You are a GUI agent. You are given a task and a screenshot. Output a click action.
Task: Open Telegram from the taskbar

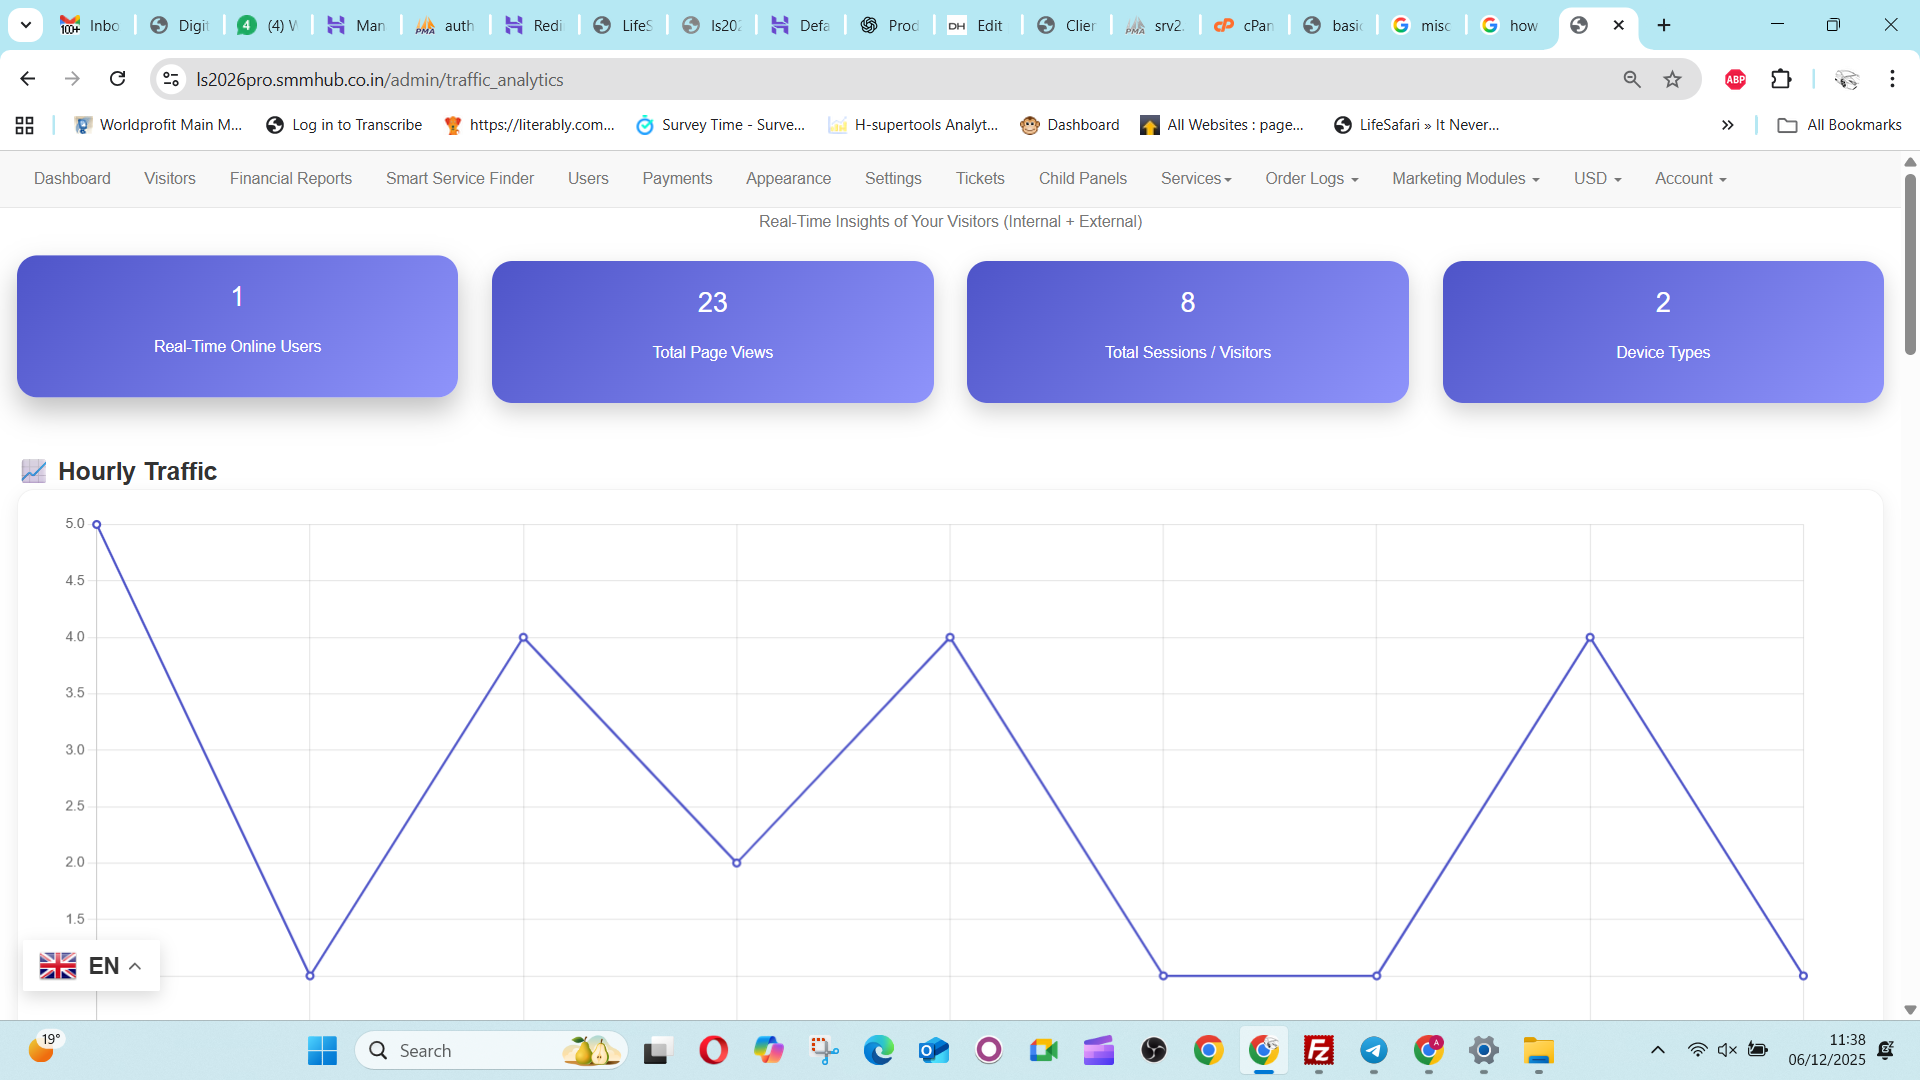1374,1051
